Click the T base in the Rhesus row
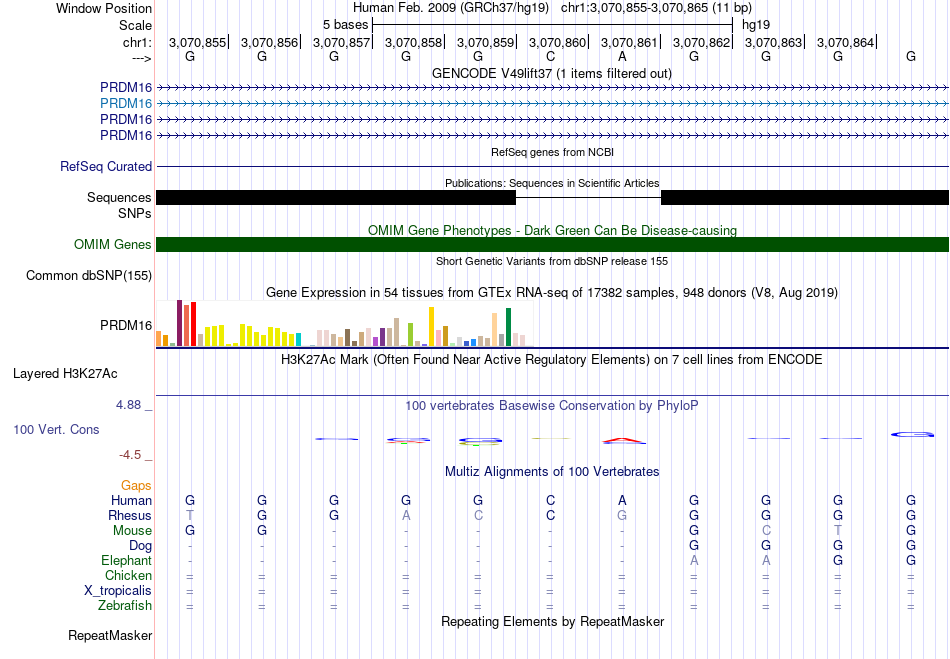 coord(190,515)
